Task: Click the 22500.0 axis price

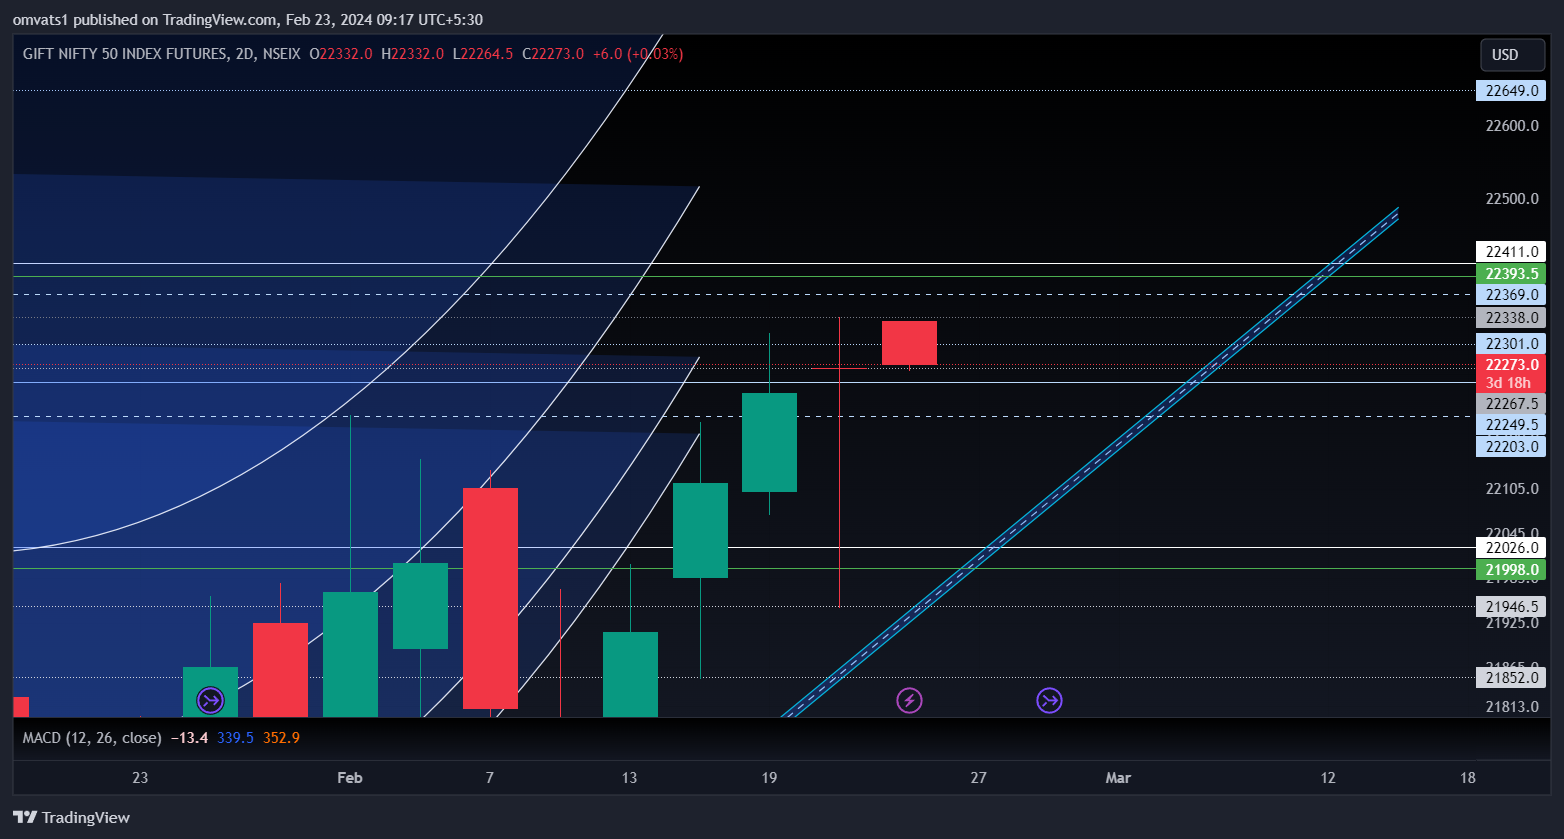Action: tap(1511, 199)
